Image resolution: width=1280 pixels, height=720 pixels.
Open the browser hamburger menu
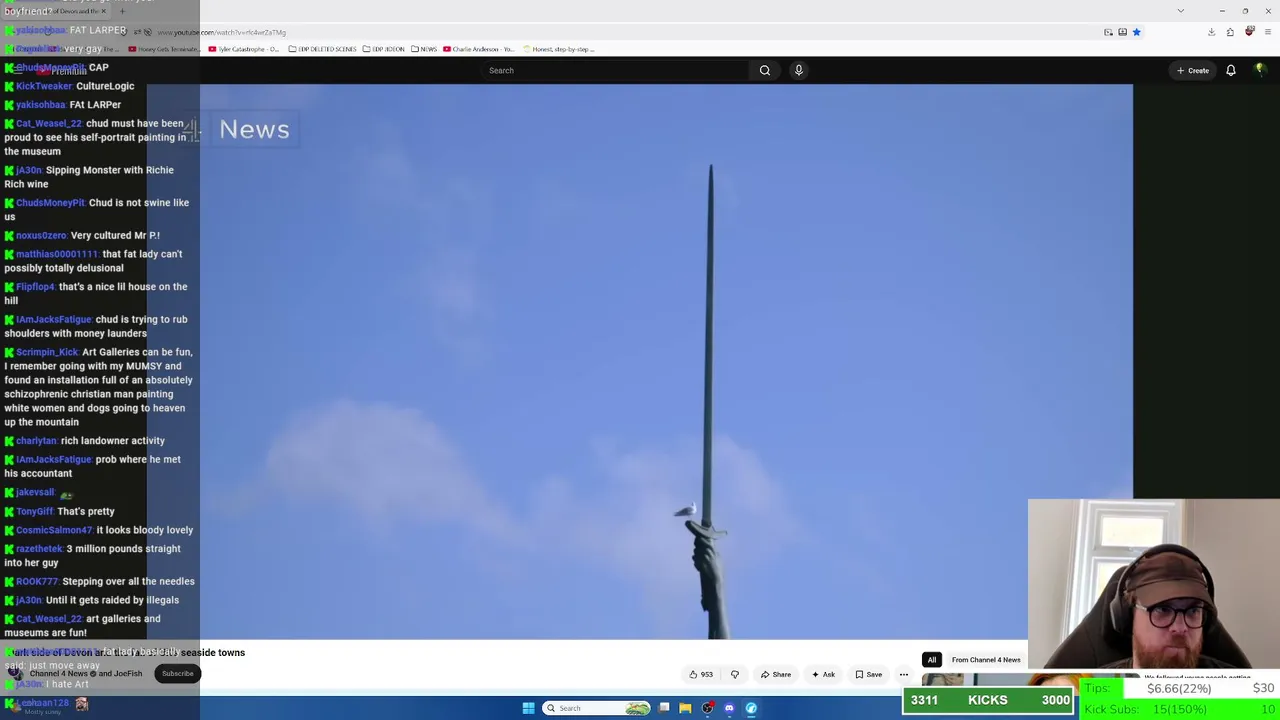tap(1268, 32)
